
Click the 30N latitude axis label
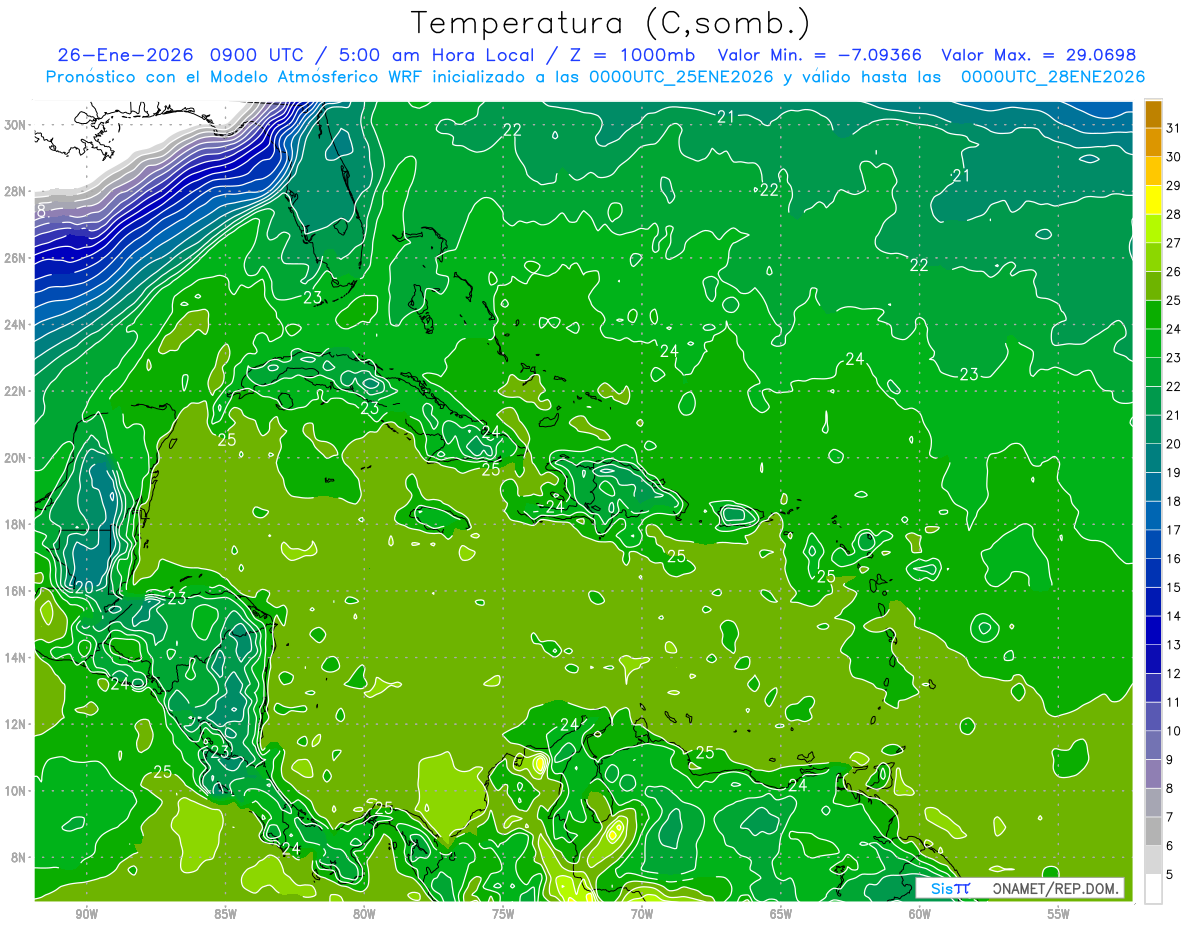pos(17,125)
